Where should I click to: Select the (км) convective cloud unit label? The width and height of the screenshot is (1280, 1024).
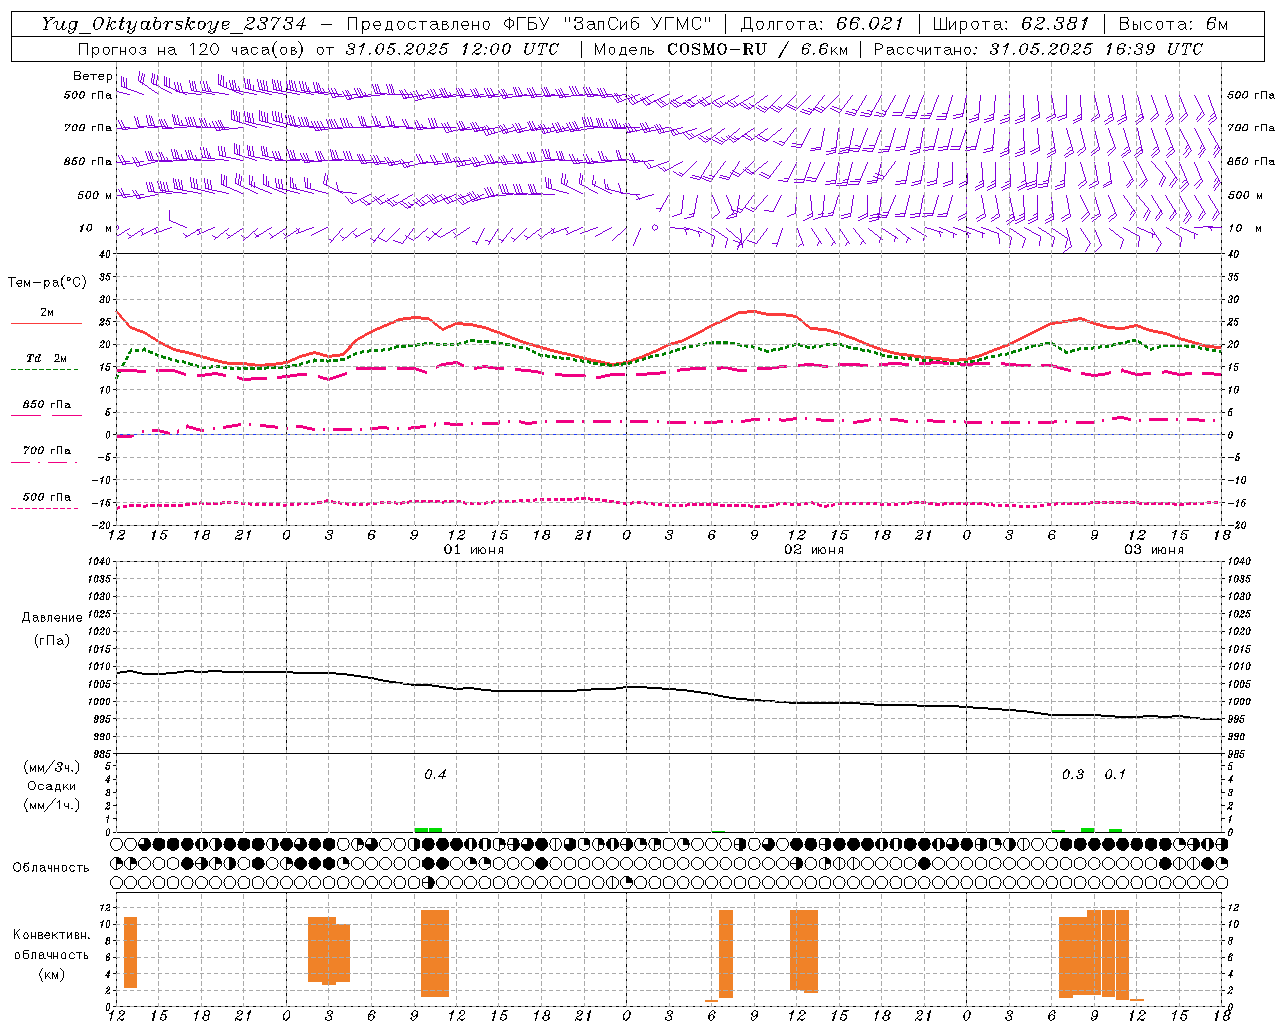51,974
